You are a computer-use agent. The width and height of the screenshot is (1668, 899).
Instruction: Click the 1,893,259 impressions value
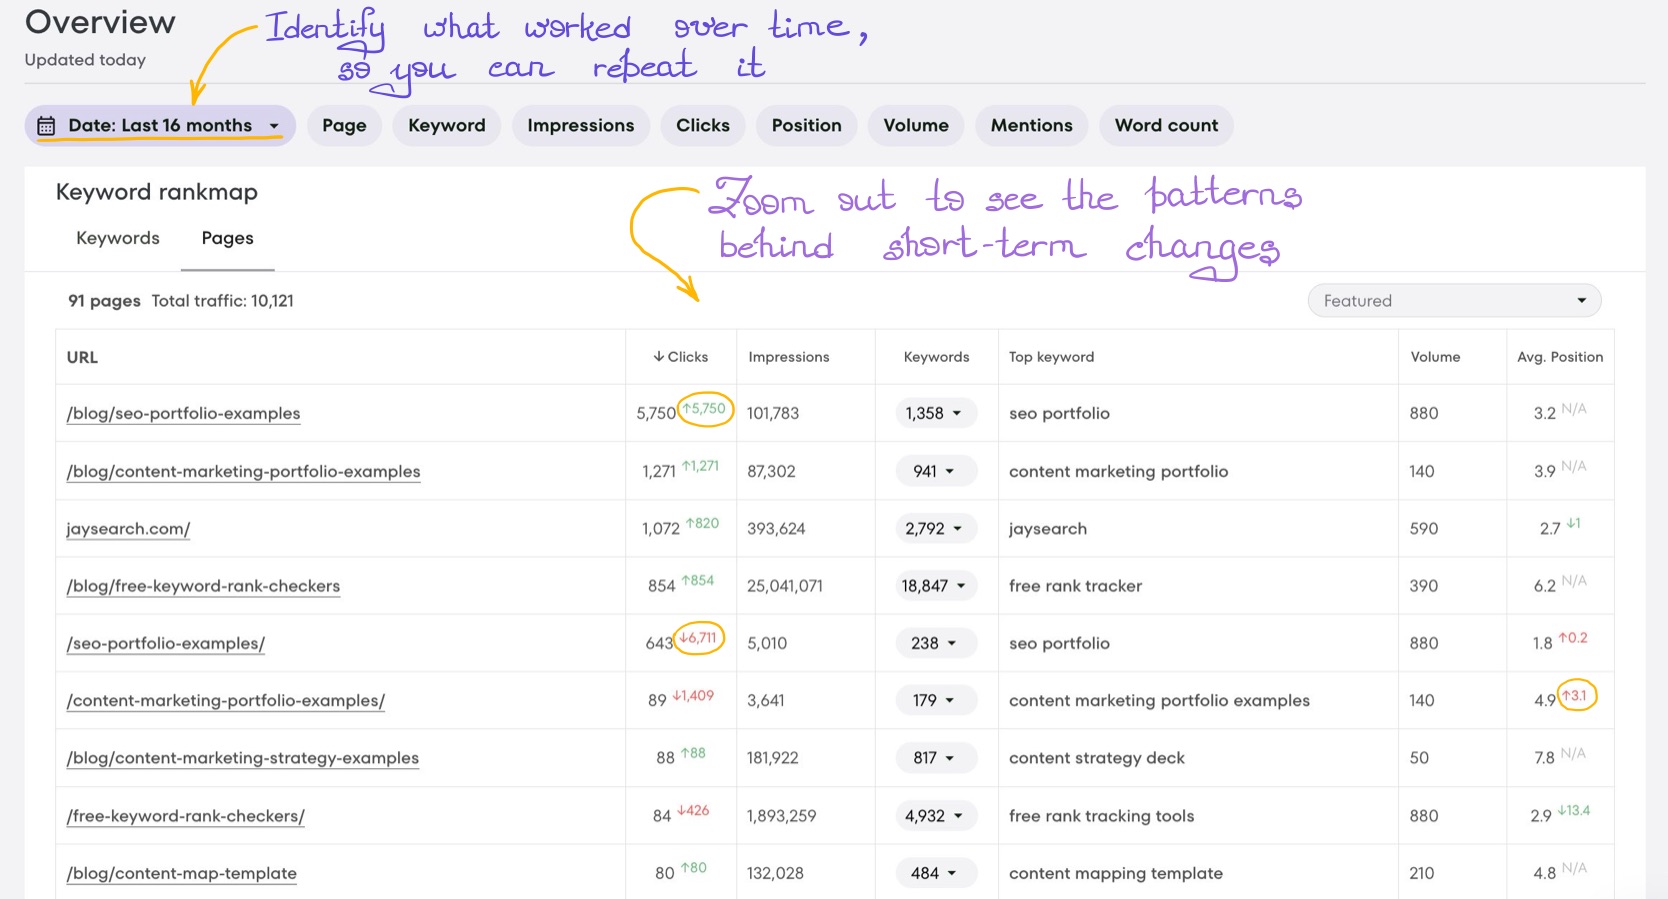pyautogui.click(x=781, y=816)
